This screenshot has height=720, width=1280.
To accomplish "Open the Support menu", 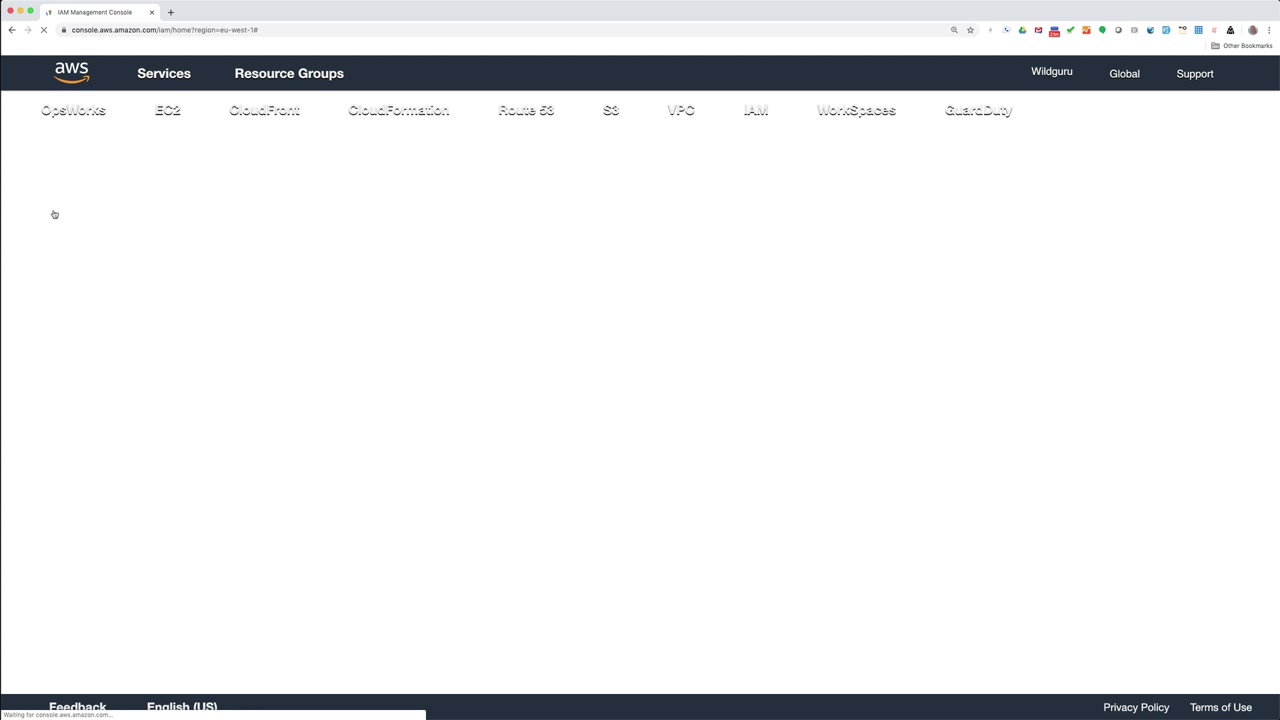I will tap(1195, 74).
